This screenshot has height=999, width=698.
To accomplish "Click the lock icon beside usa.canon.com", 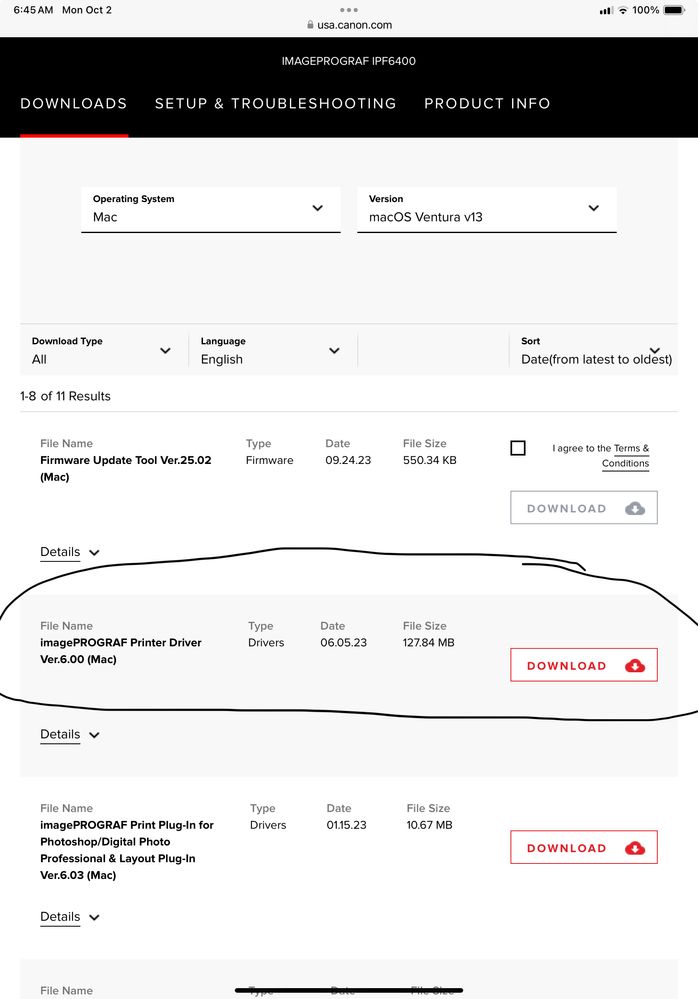I will 311,25.
